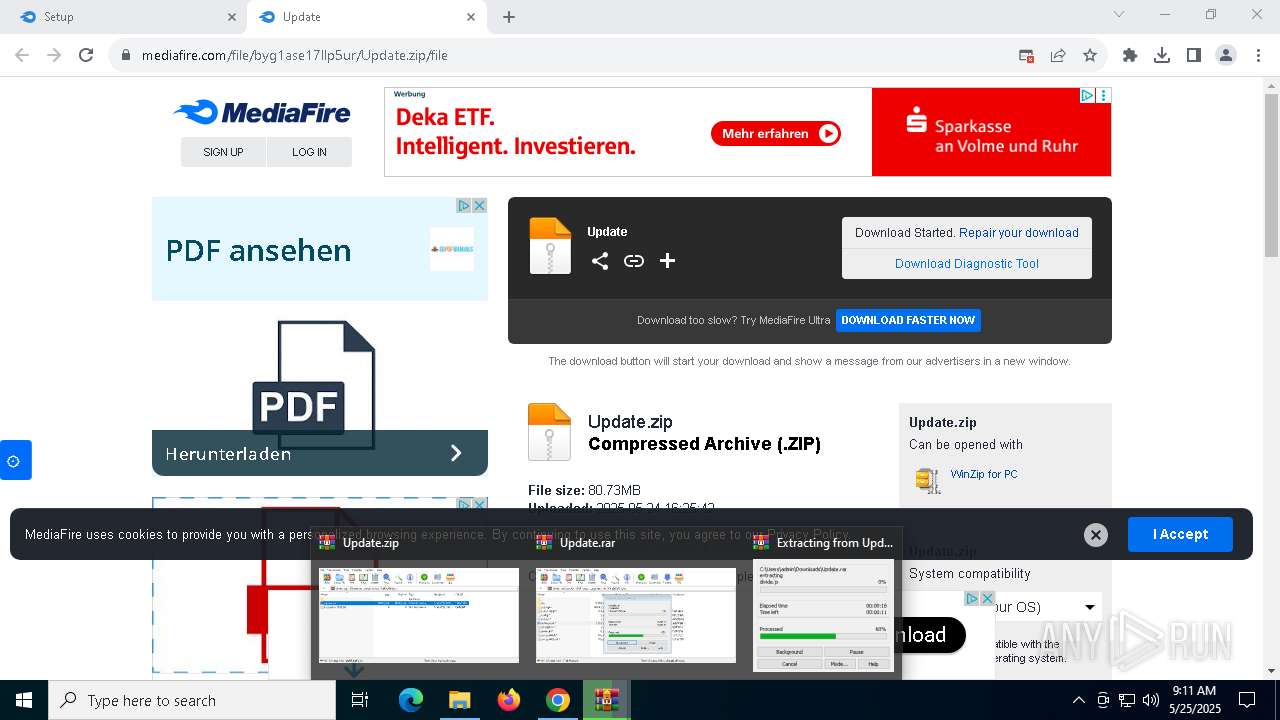Click Chrome taskbar icon
Viewport: 1280px width, 720px height.
click(558, 700)
